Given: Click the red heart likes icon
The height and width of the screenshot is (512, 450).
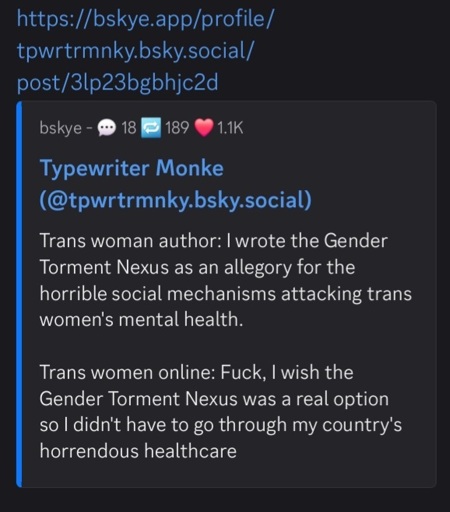Looking at the screenshot, I should click(204, 128).
